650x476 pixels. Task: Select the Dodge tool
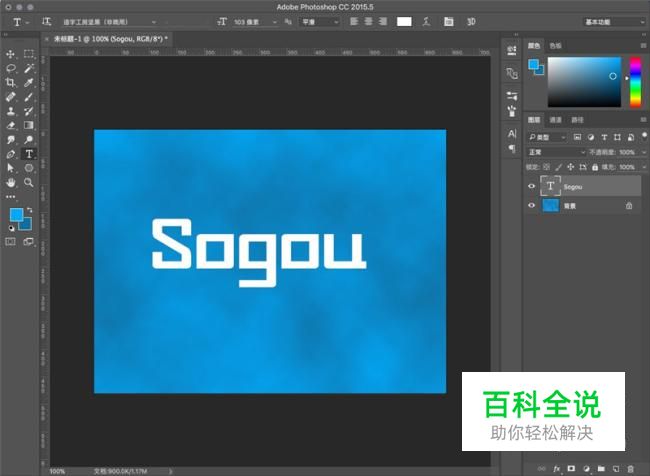[x=29, y=140]
